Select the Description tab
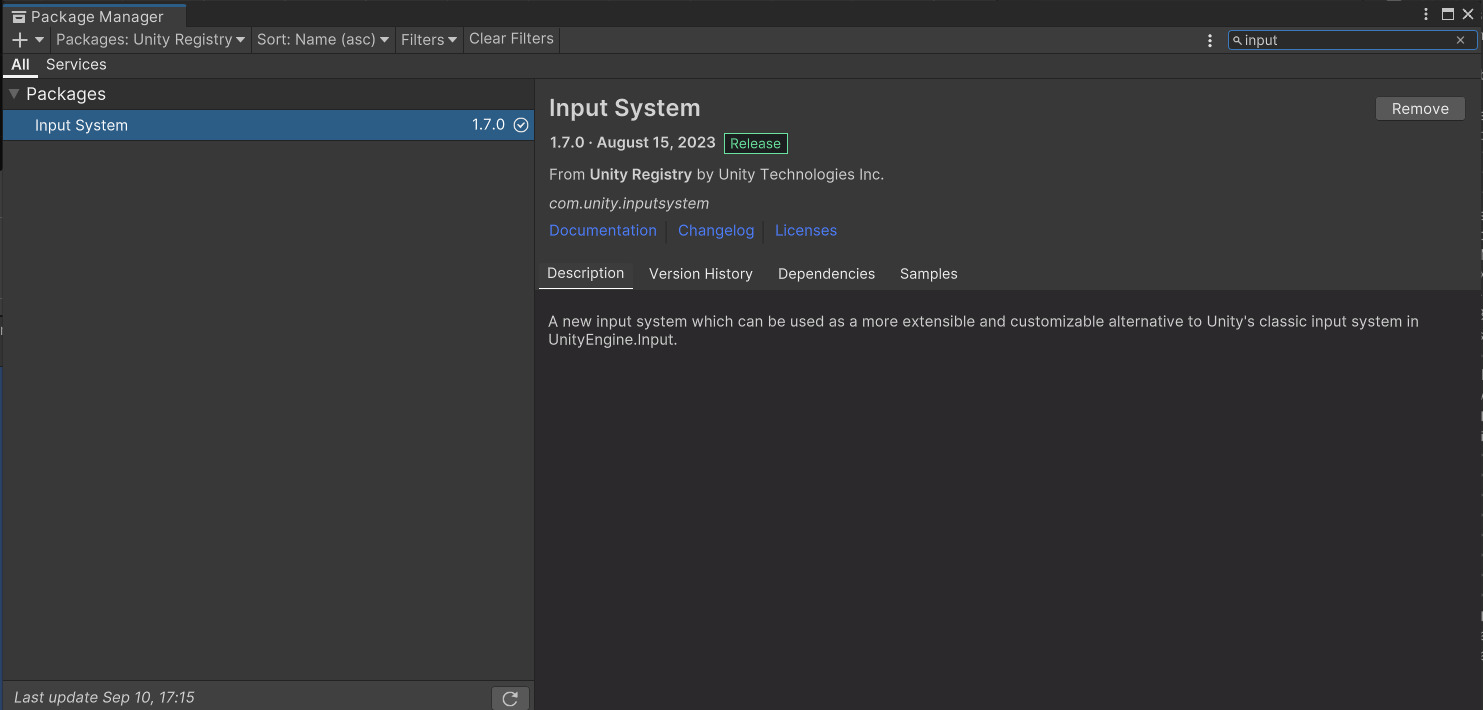Screen dimensions: 1483x710 [585, 274]
